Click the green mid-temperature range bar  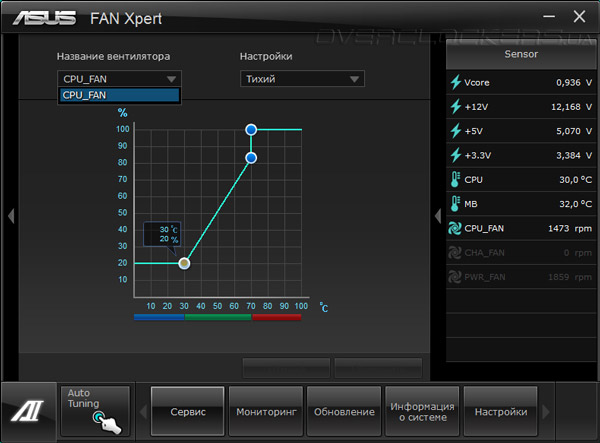[x=218, y=317]
